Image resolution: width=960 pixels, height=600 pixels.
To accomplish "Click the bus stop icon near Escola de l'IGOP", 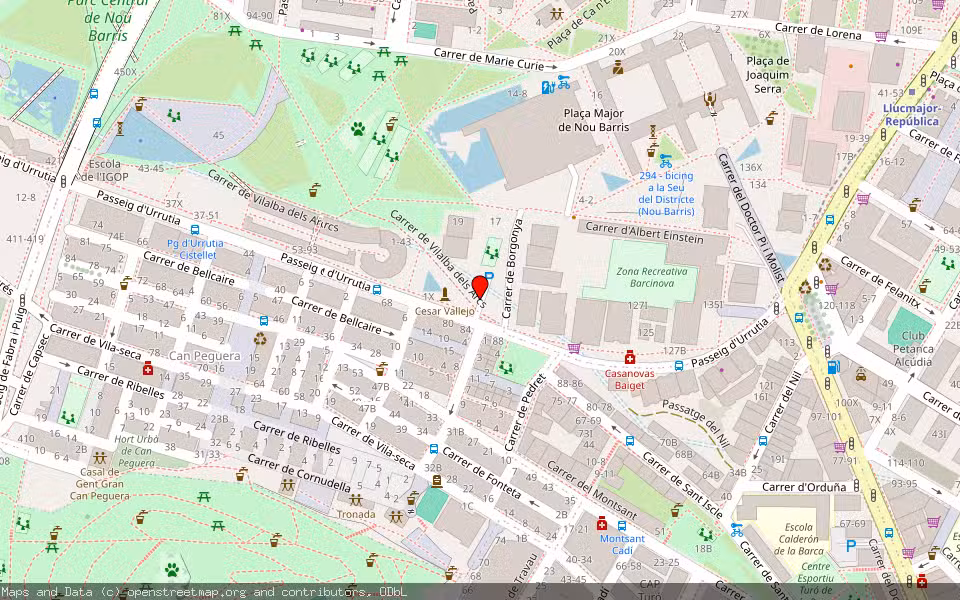I will click(x=97, y=122).
